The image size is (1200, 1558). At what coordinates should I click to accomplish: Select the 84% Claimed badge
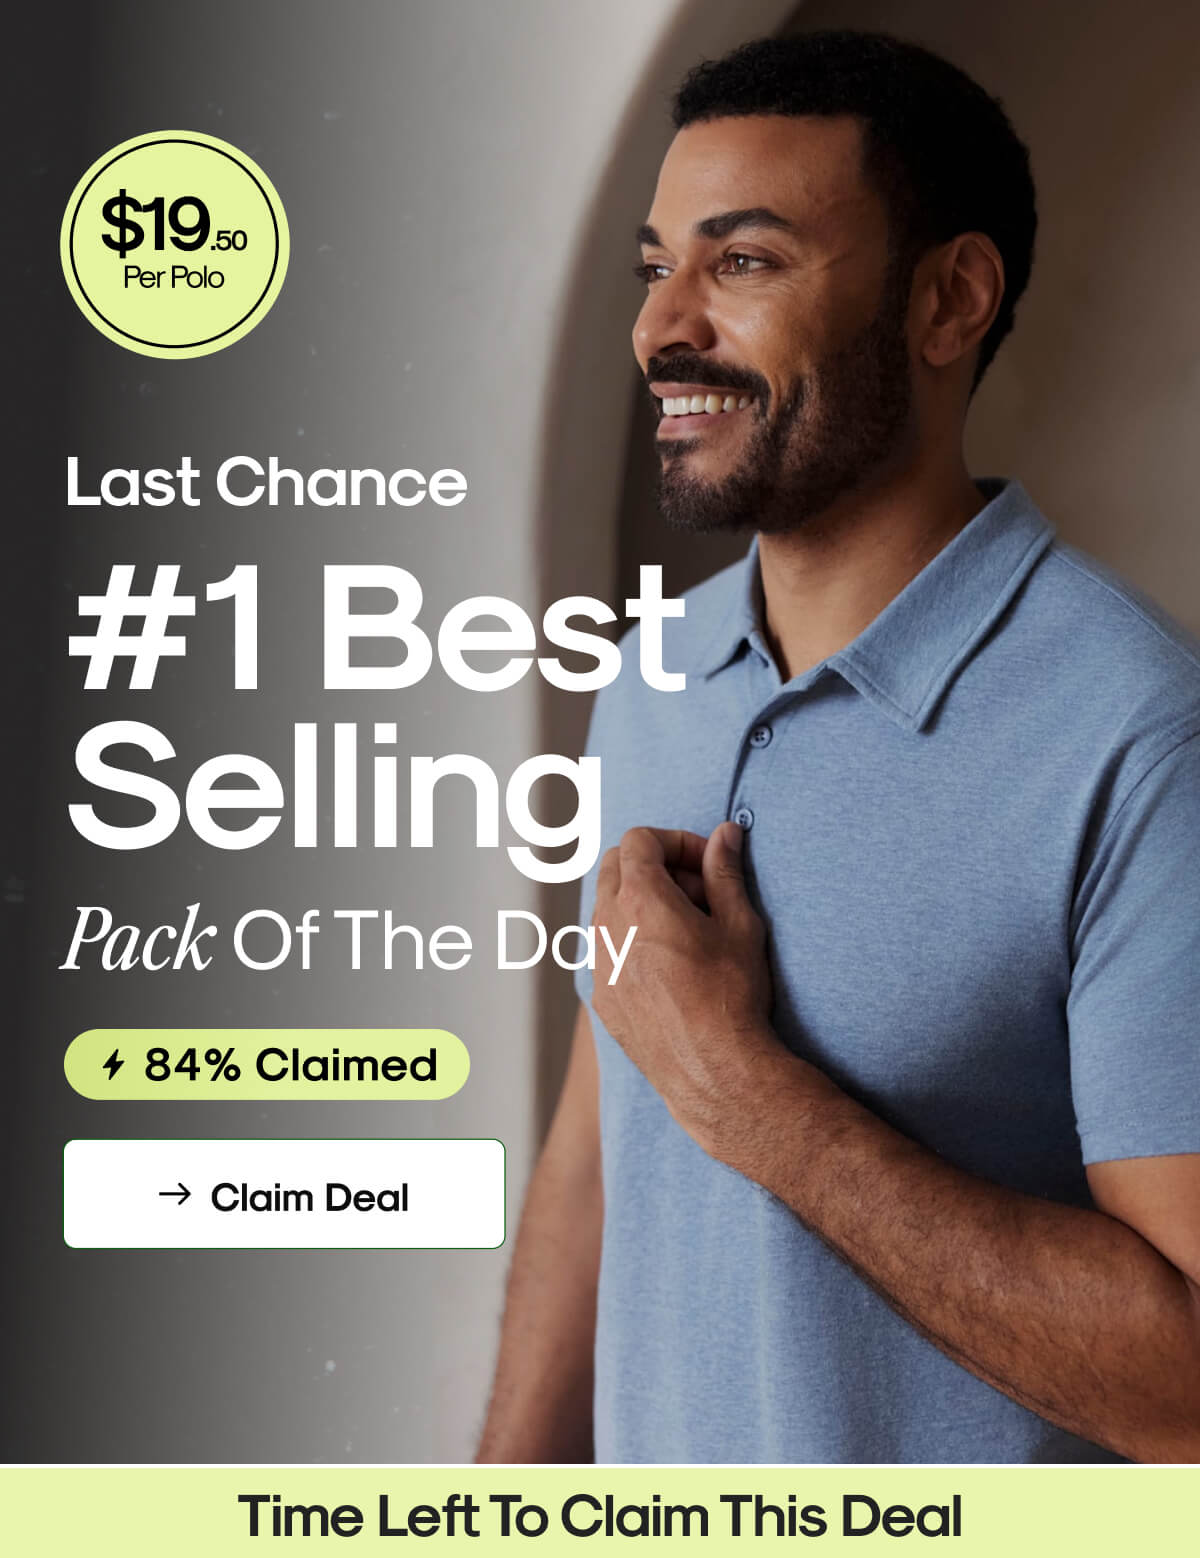[x=267, y=1064]
